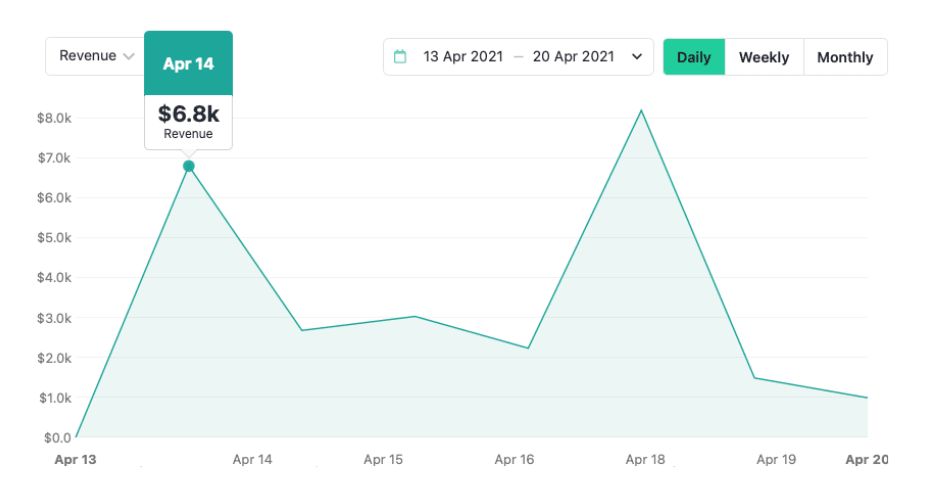Click the line's starting point at $0.0

coord(76,437)
